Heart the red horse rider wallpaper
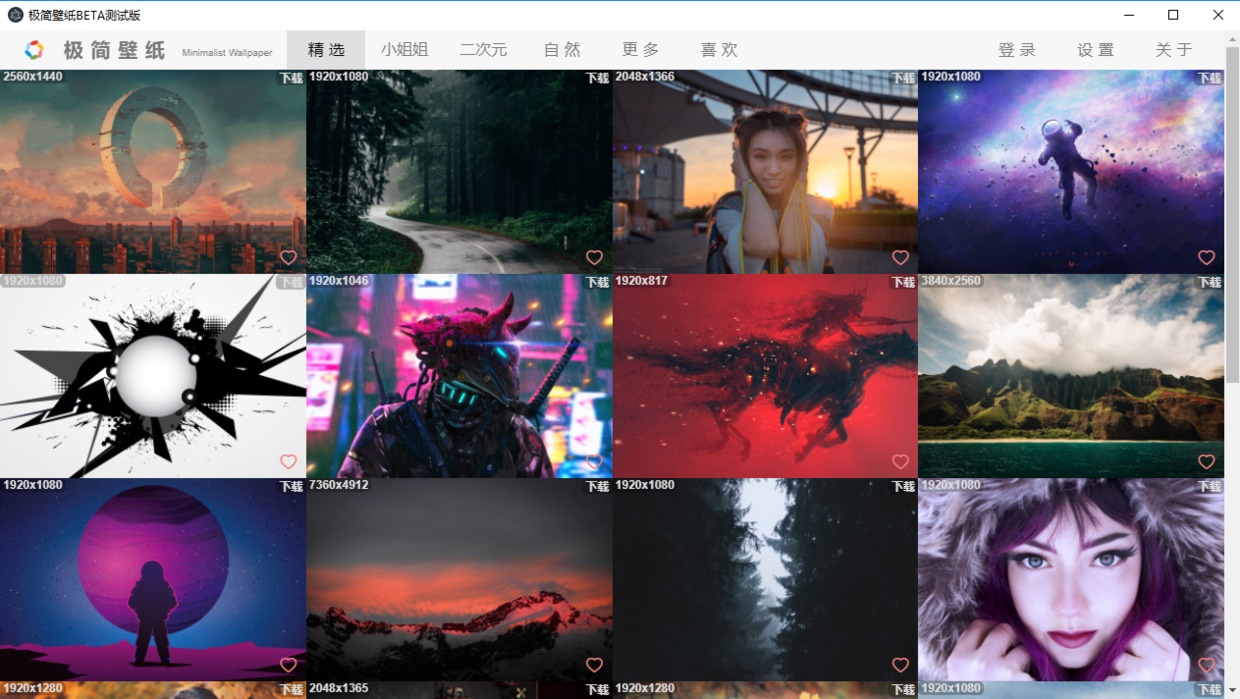This screenshot has height=699, width=1240. tap(900, 462)
